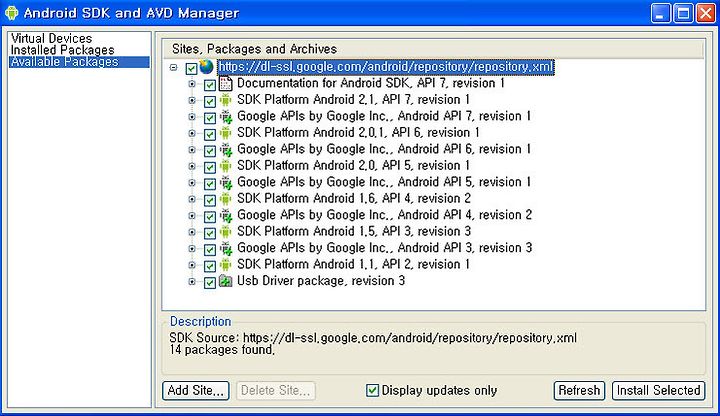Click the Android icon for SDK Platform 2.0
Viewport: 720px width, 416px height.
tap(225, 166)
